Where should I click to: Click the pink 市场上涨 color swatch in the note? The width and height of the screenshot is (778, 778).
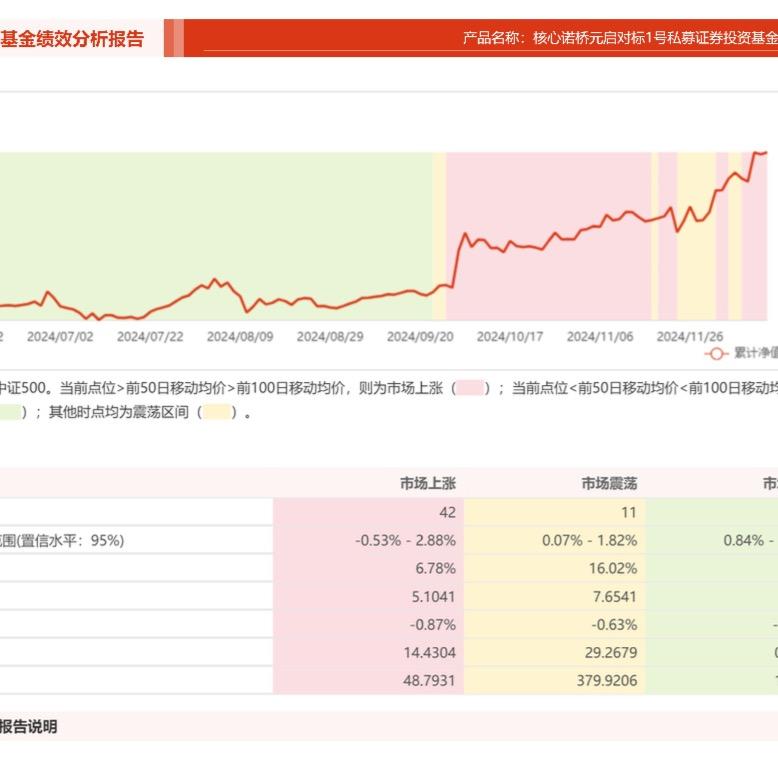click(473, 389)
